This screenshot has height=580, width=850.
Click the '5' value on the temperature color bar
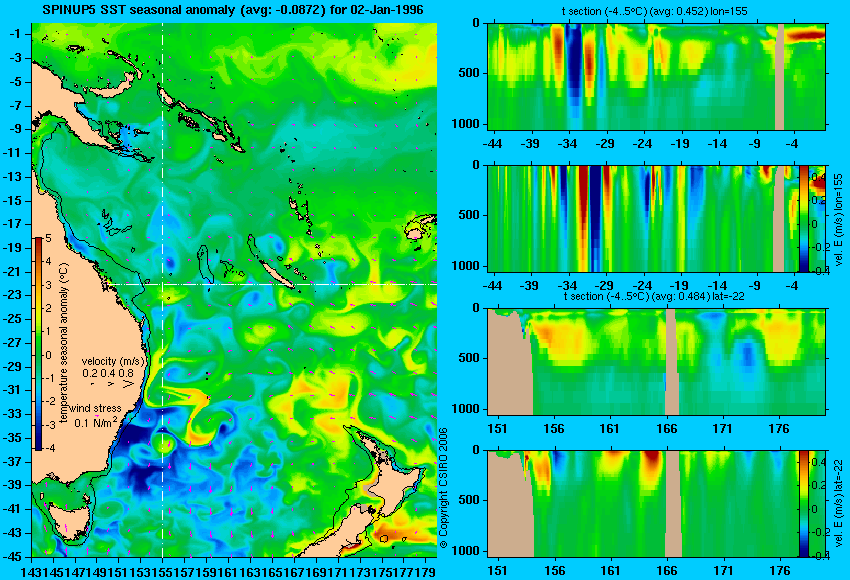click(48, 238)
